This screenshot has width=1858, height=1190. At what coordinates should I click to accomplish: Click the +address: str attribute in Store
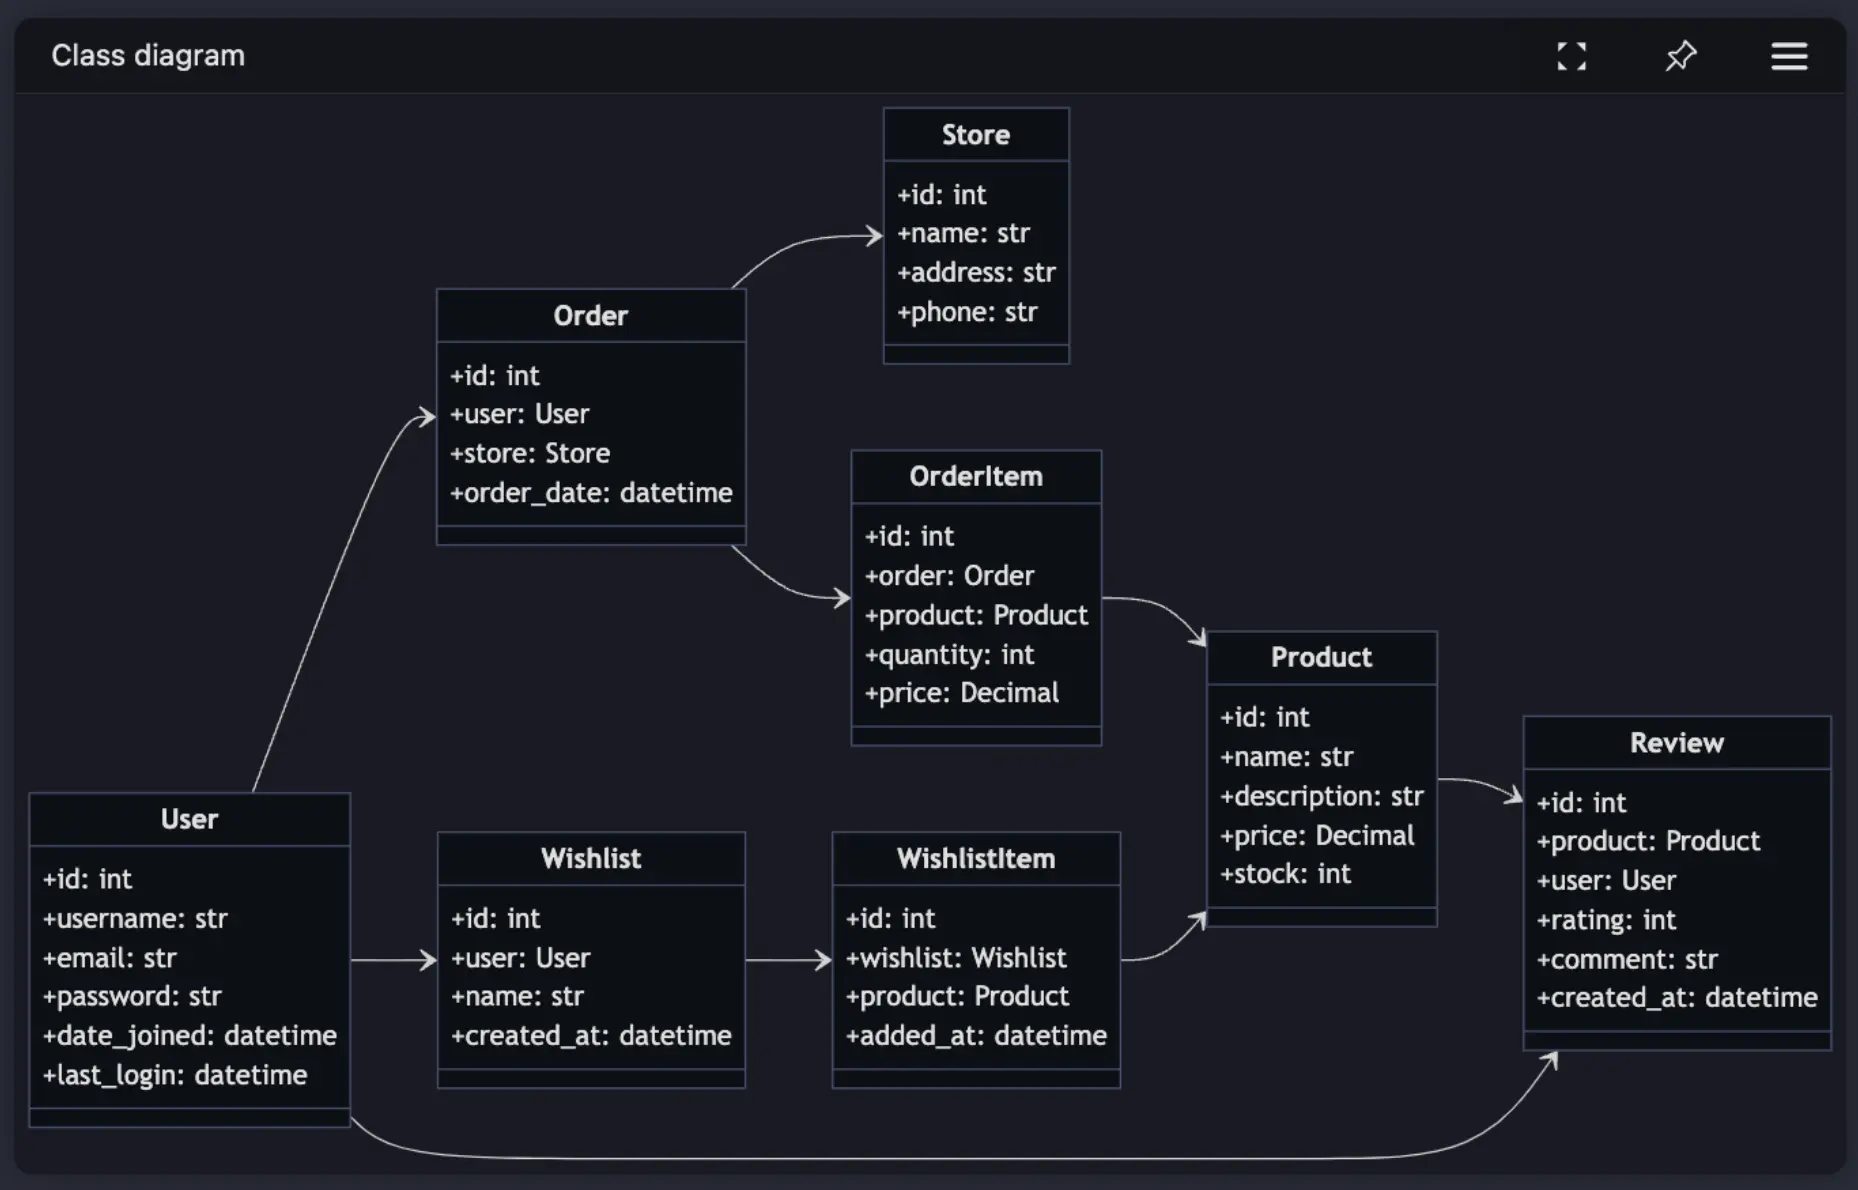tap(976, 273)
